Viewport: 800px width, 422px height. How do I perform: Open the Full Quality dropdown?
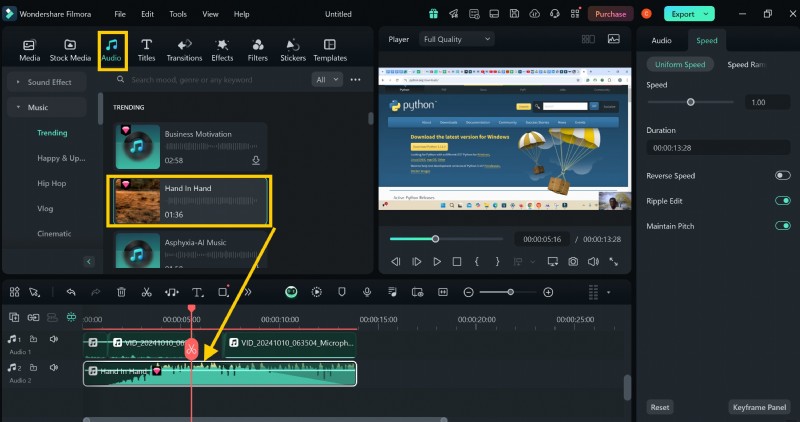457,39
